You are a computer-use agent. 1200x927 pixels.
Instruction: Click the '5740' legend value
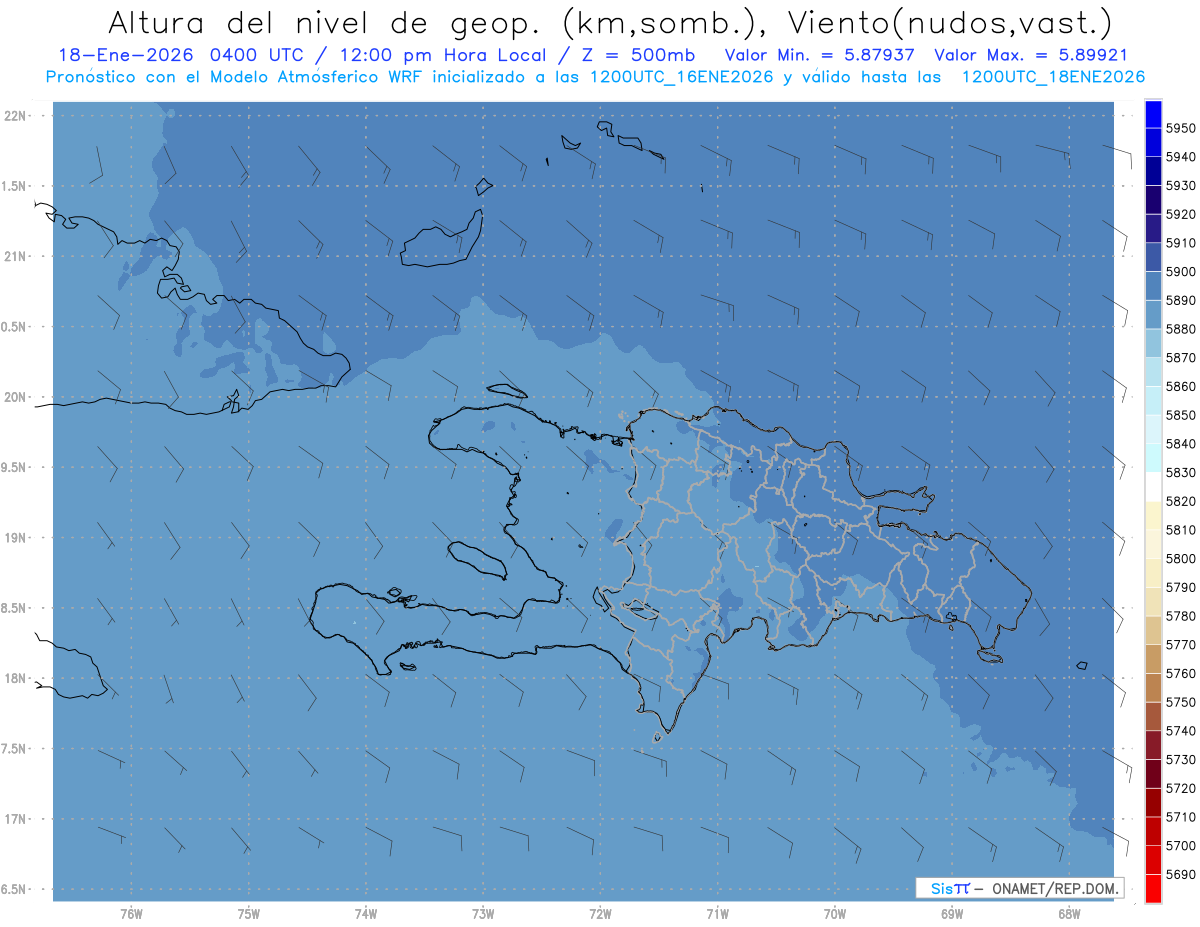(x=1181, y=731)
